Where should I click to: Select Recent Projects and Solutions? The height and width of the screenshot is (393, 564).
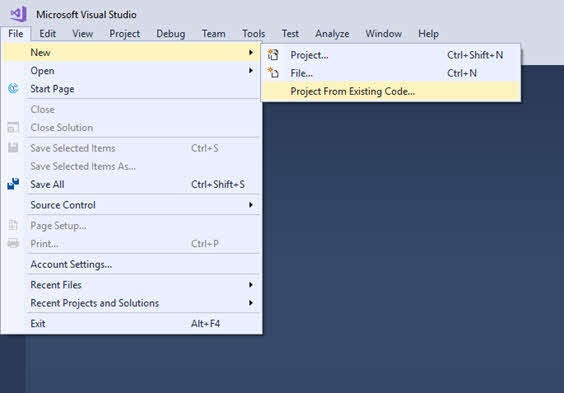(x=131, y=303)
